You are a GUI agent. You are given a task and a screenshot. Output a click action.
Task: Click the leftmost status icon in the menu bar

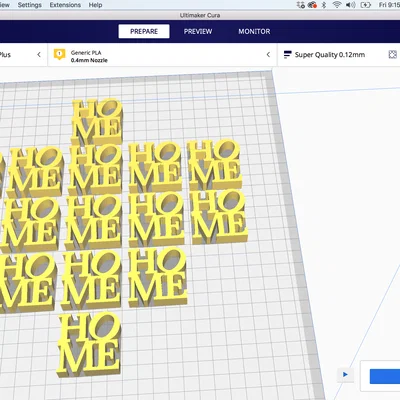click(301, 5)
